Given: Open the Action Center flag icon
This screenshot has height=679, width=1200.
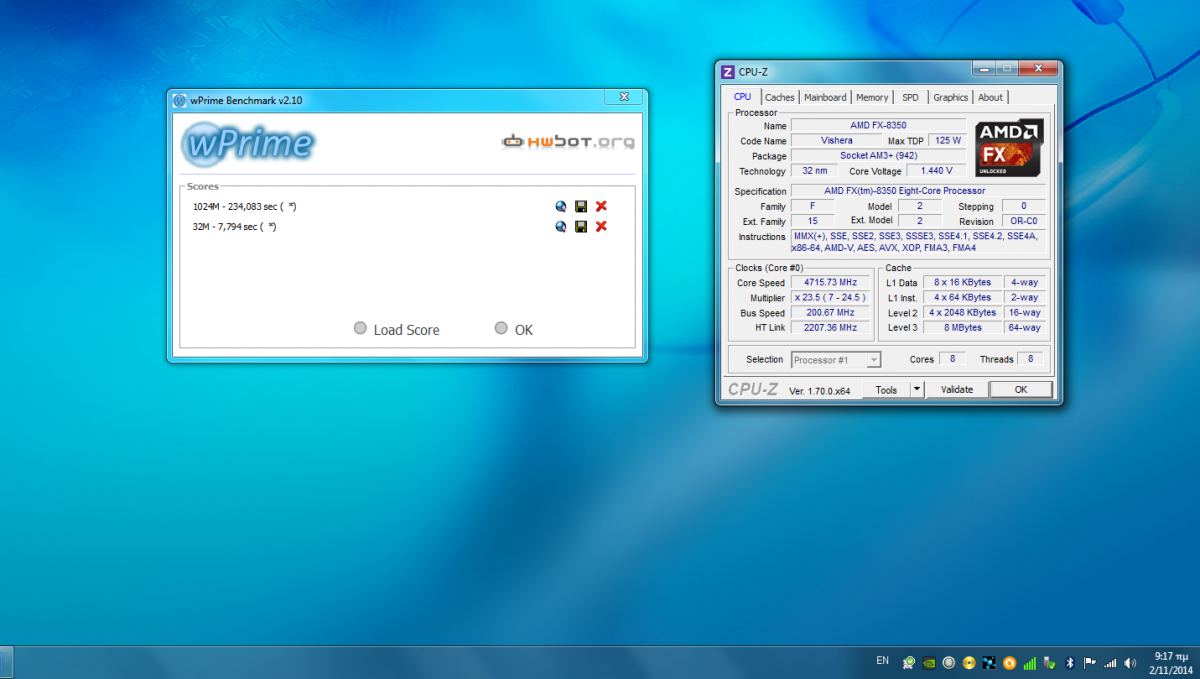Looking at the screenshot, I should (1090, 662).
